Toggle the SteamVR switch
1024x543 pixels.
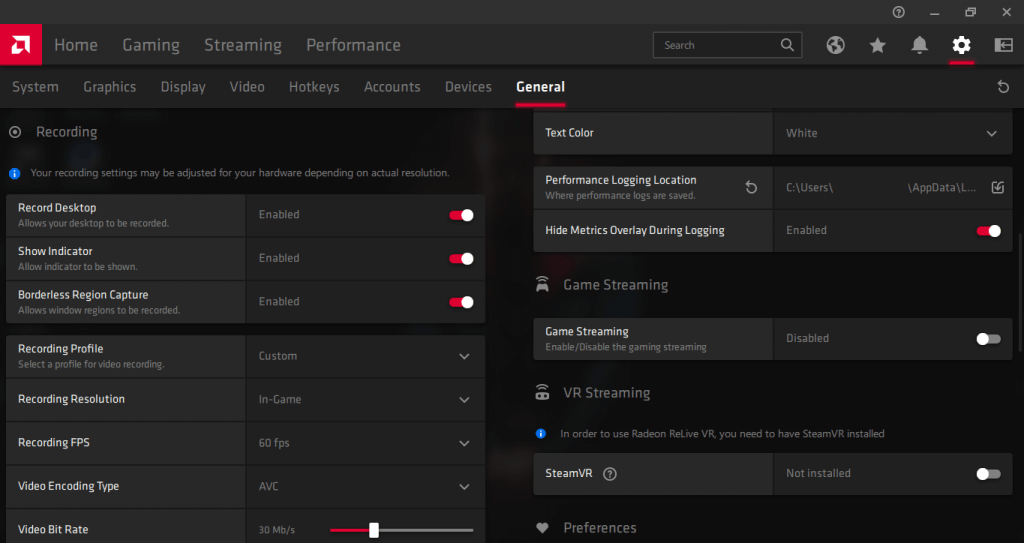[x=988, y=474]
